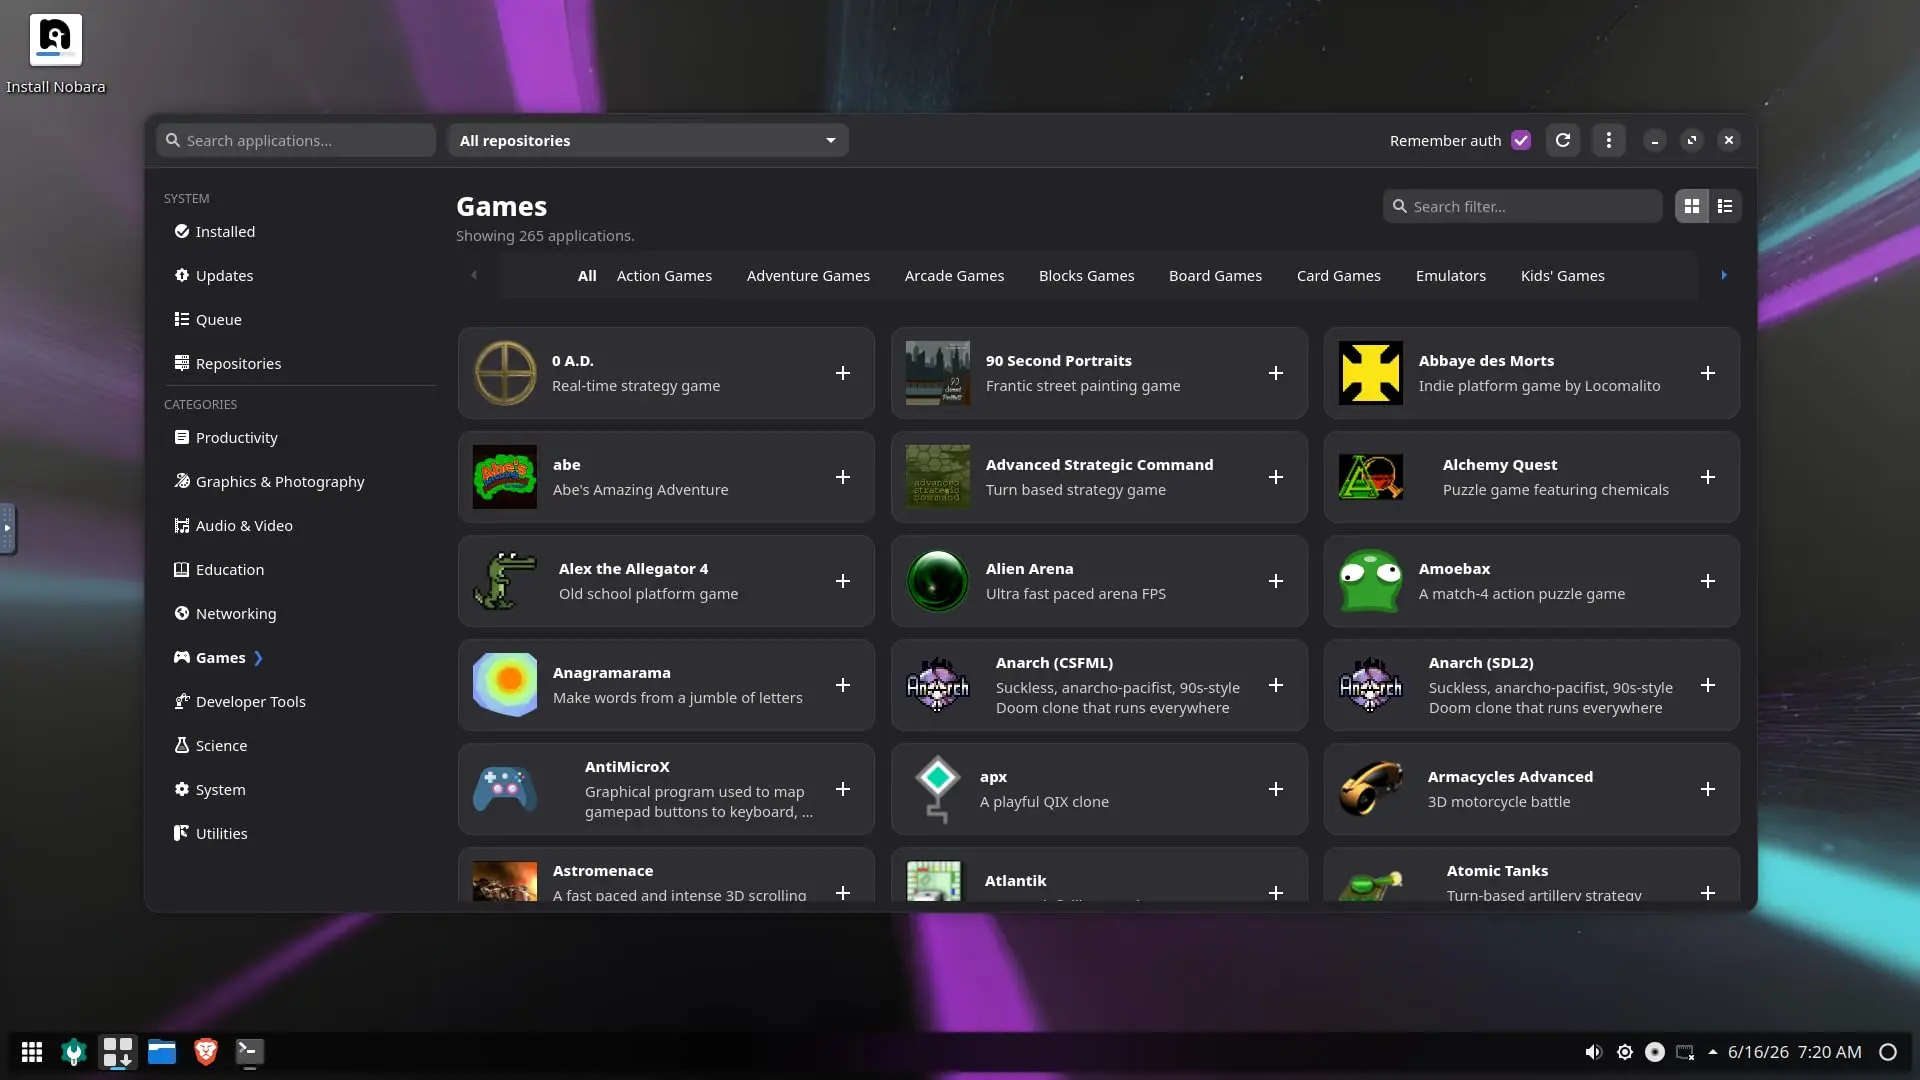The width and height of the screenshot is (1920, 1080).
Task: Add Anarch (SDL2) with plus button
Action: pos(1708,685)
